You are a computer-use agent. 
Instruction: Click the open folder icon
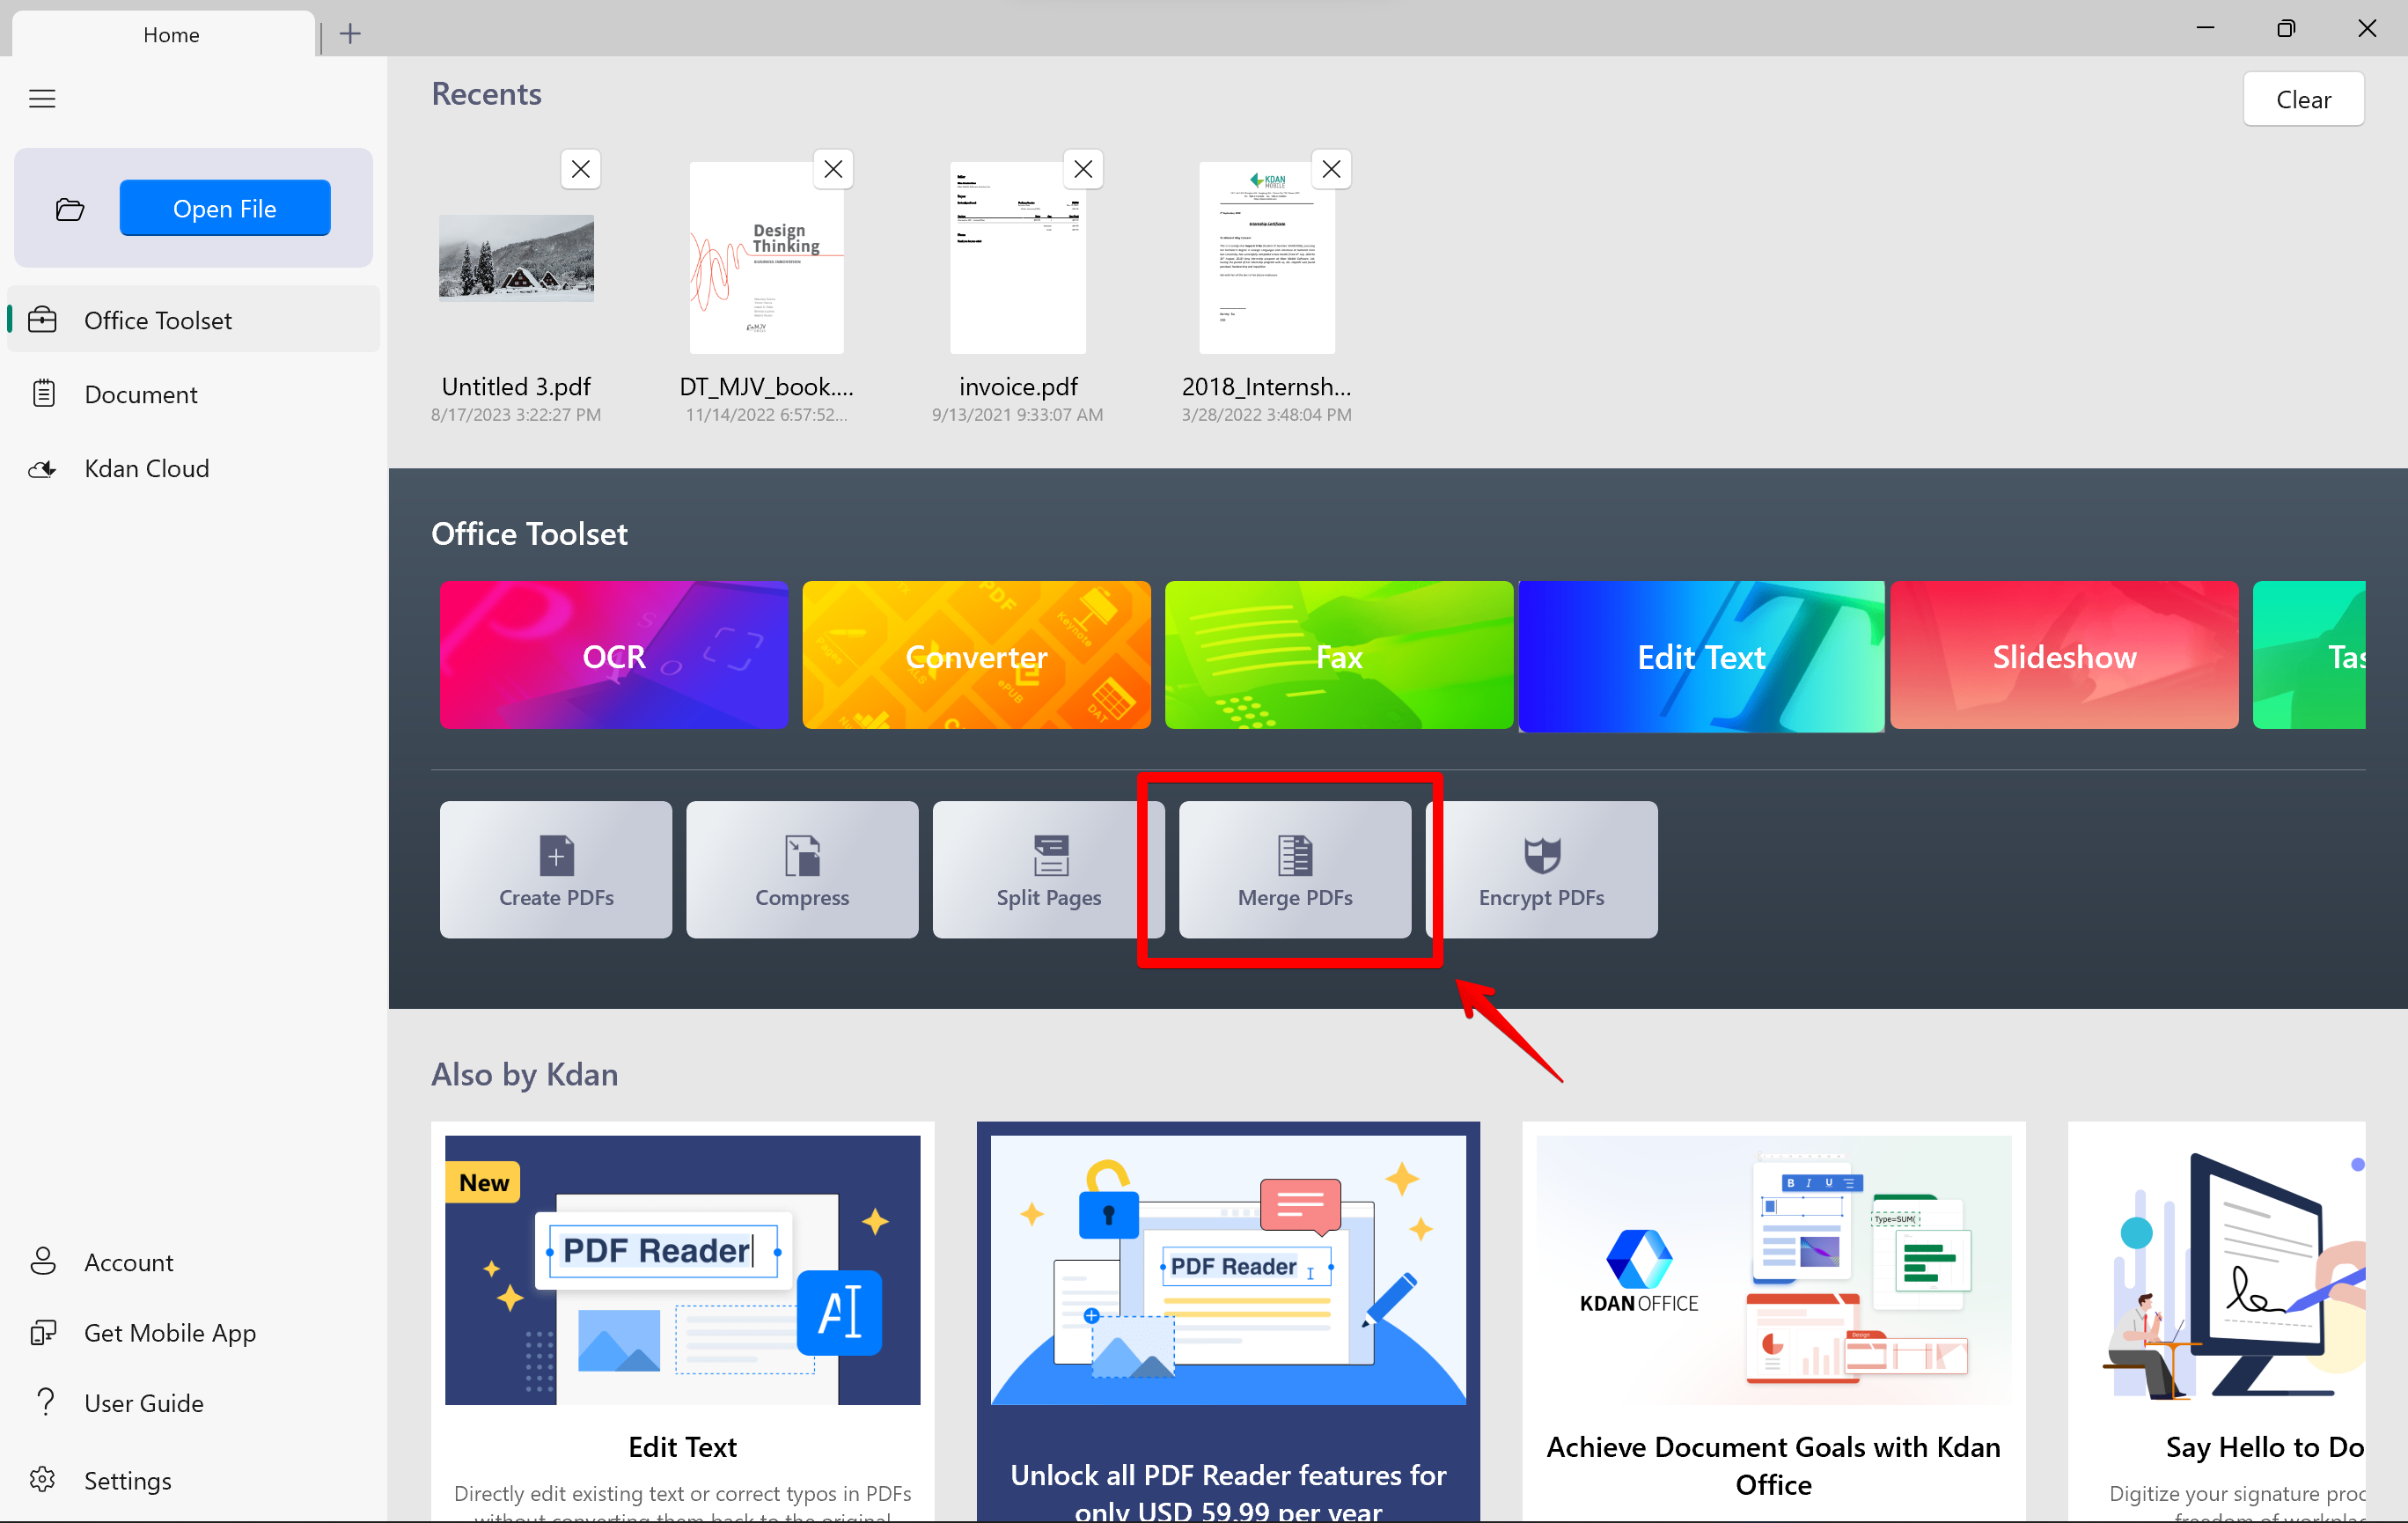(70, 209)
